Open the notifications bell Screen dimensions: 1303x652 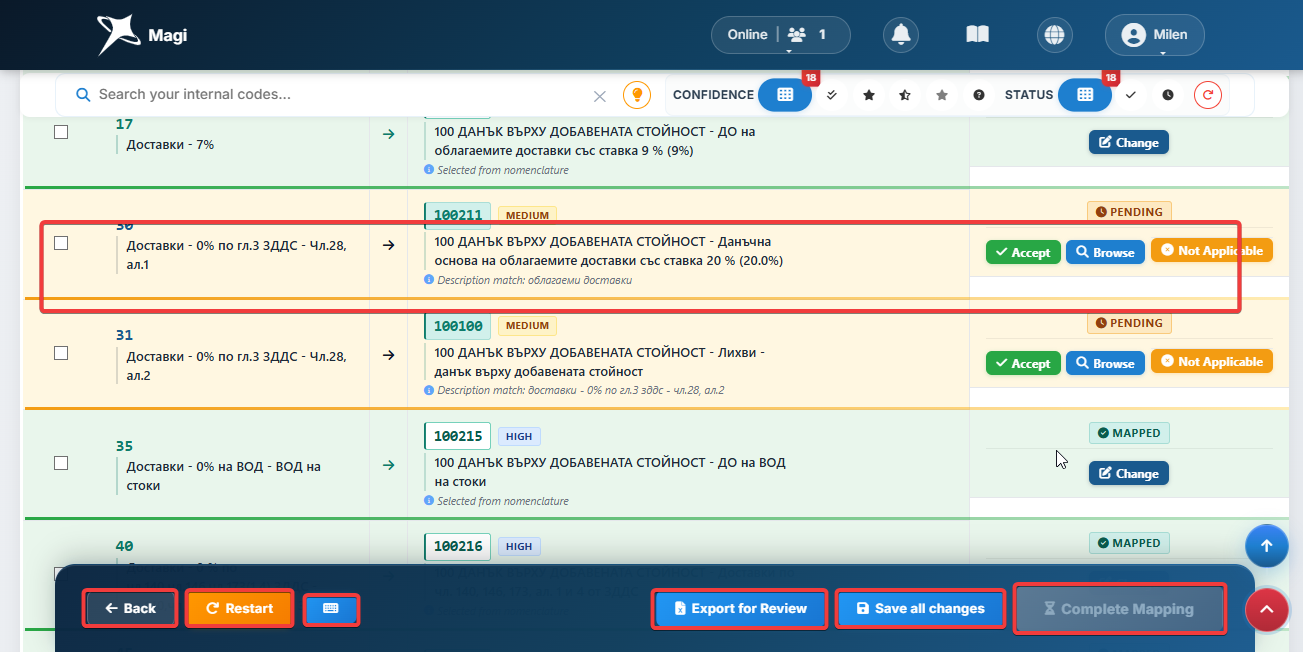(x=901, y=34)
